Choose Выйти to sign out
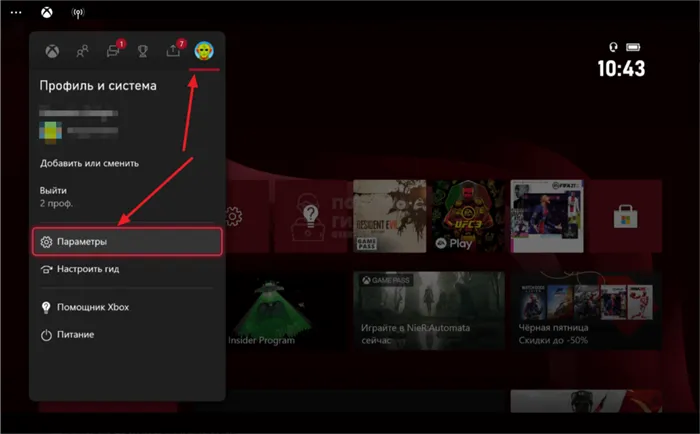The image size is (700, 434). click(53, 190)
